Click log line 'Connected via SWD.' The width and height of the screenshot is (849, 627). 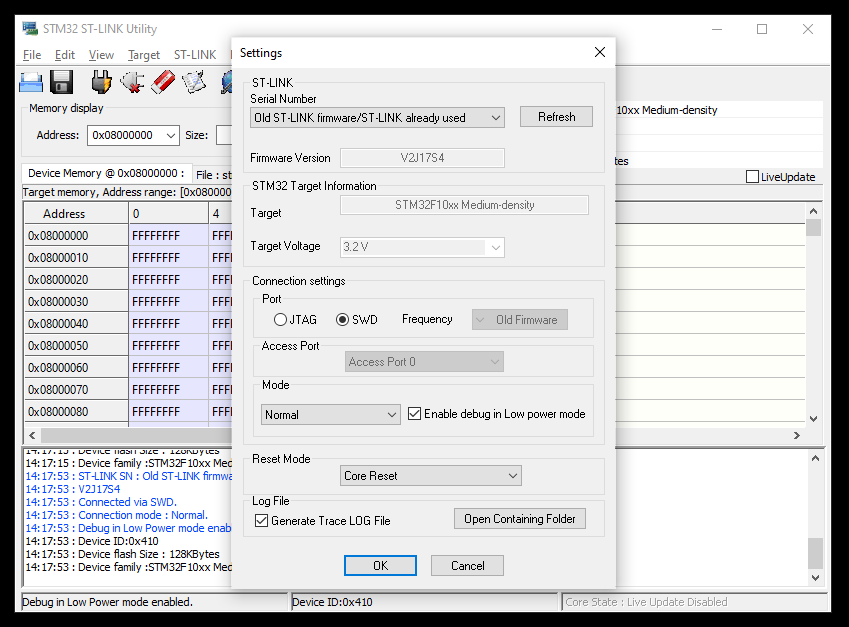point(101,502)
